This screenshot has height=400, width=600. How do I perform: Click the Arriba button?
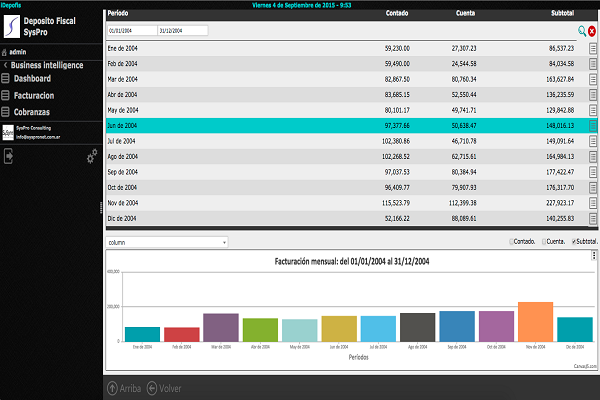[124, 389]
